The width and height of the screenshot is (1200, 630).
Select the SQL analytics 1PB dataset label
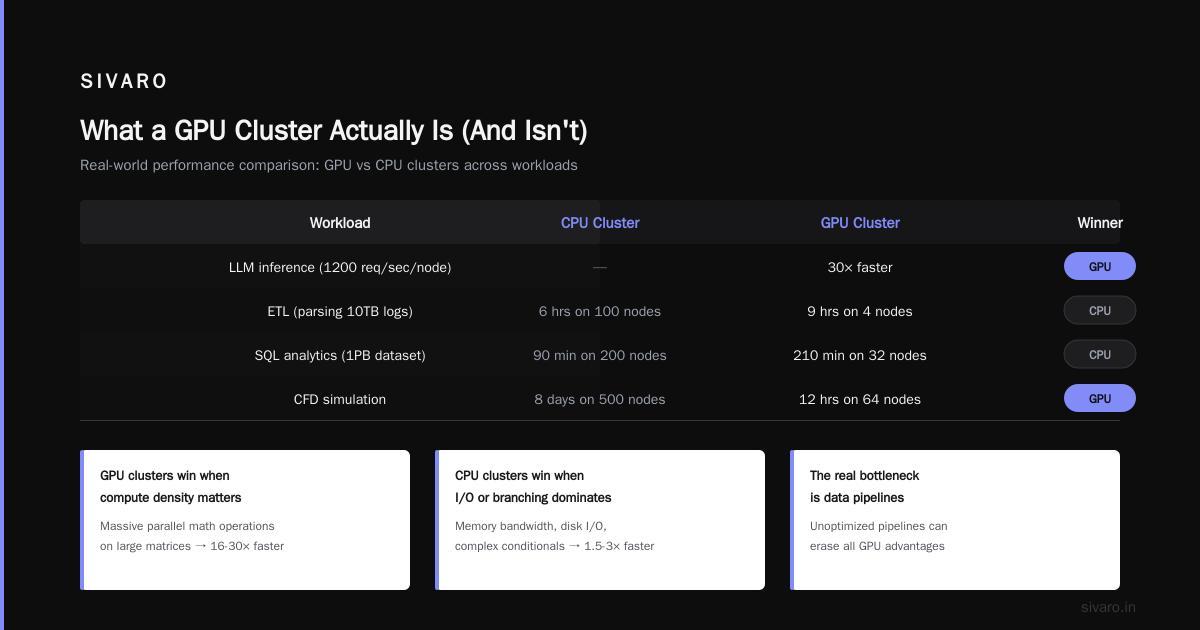(x=340, y=355)
